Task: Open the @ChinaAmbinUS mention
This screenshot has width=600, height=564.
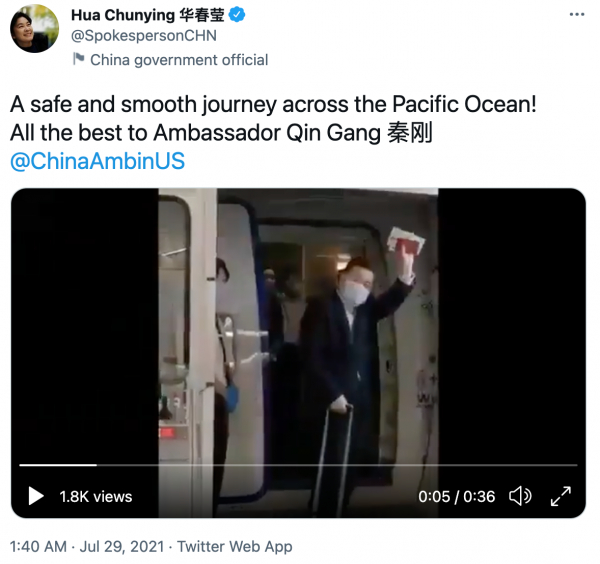Action: coord(97,162)
